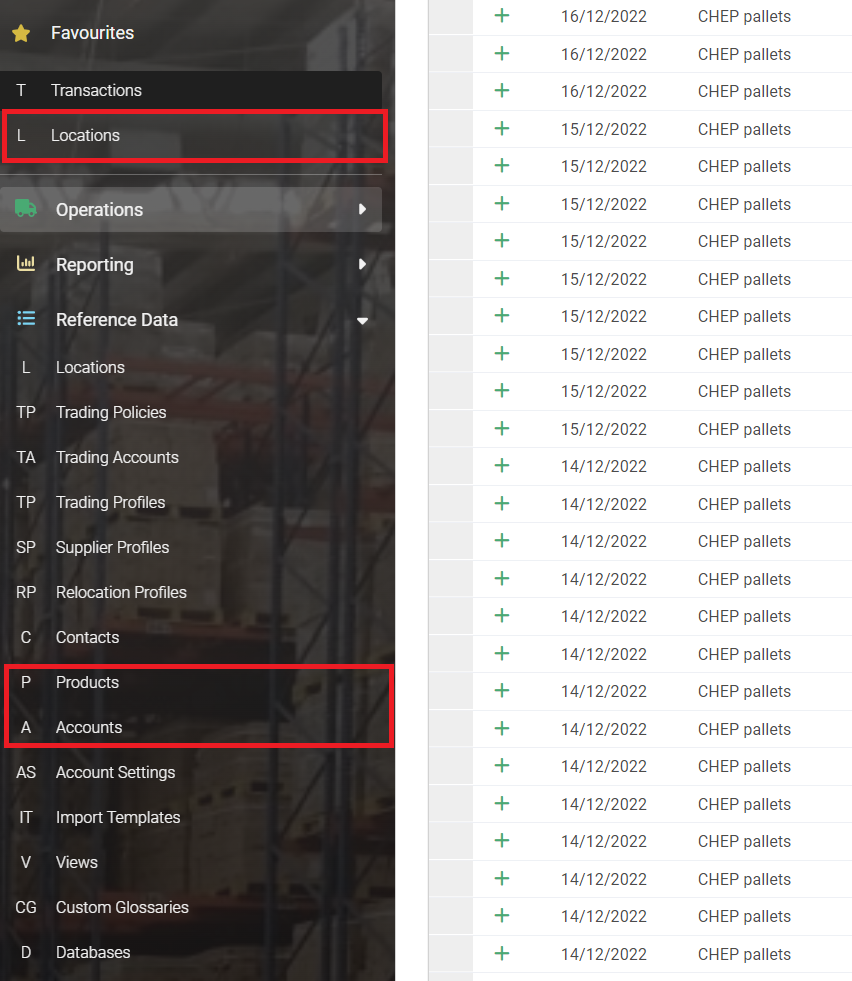
Task: Expand the first 15/12/2022 row plus icon
Action: click(502, 128)
